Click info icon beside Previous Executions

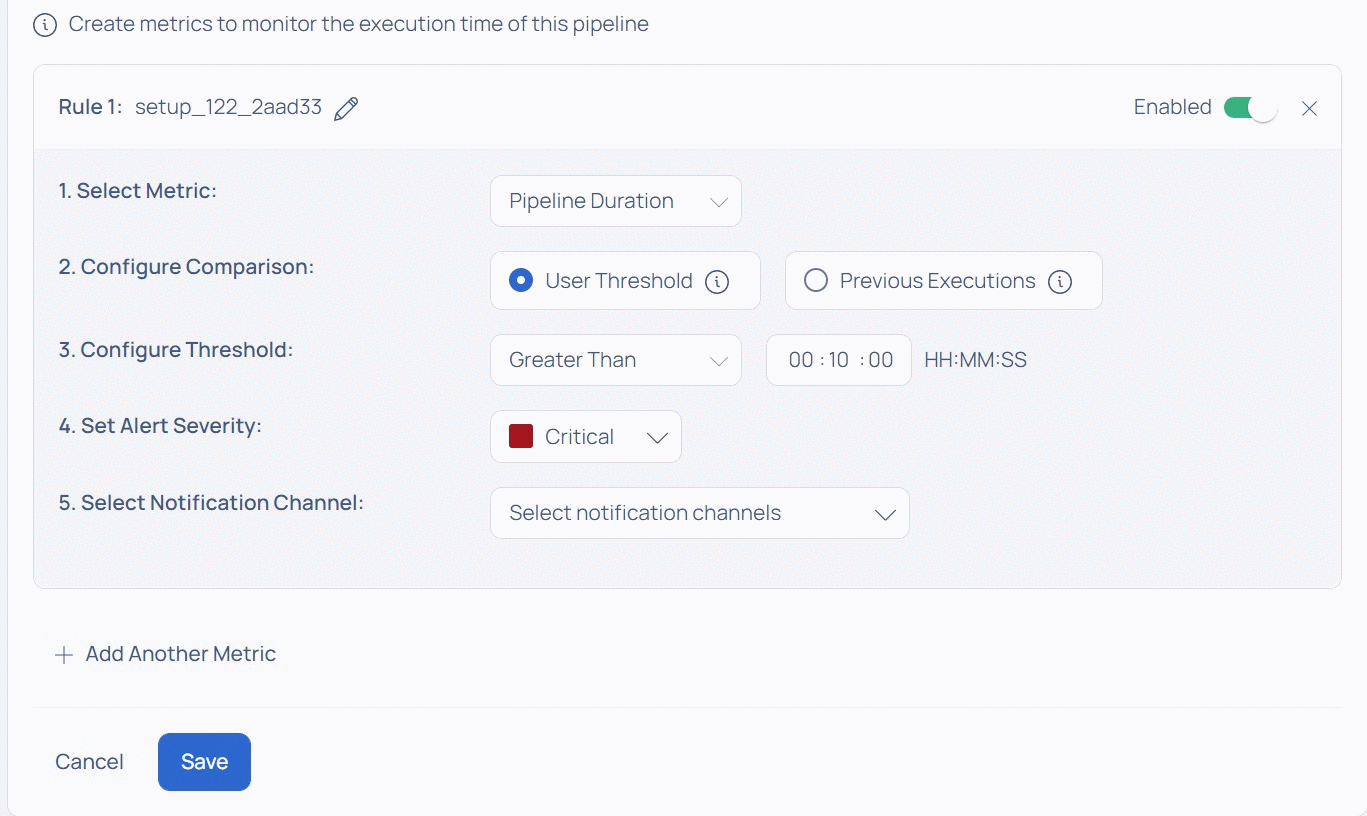tap(1060, 282)
